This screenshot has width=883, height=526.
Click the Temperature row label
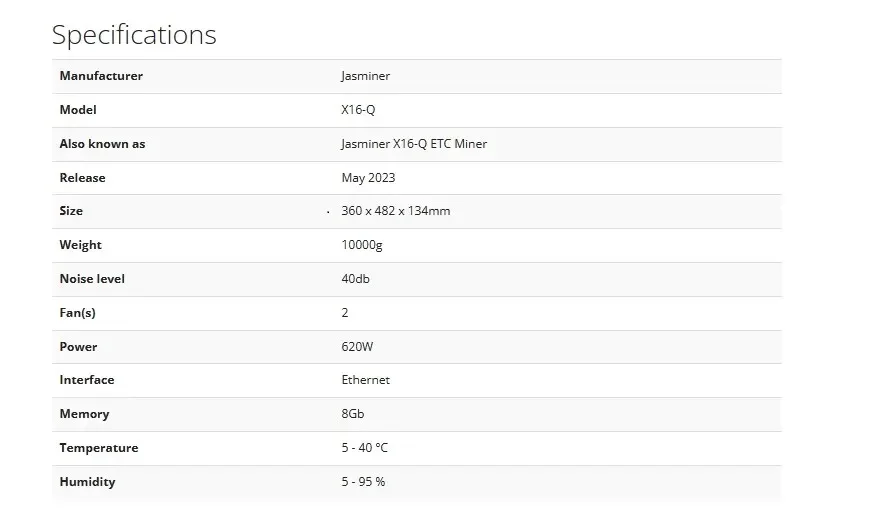click(x=99, y=448)
